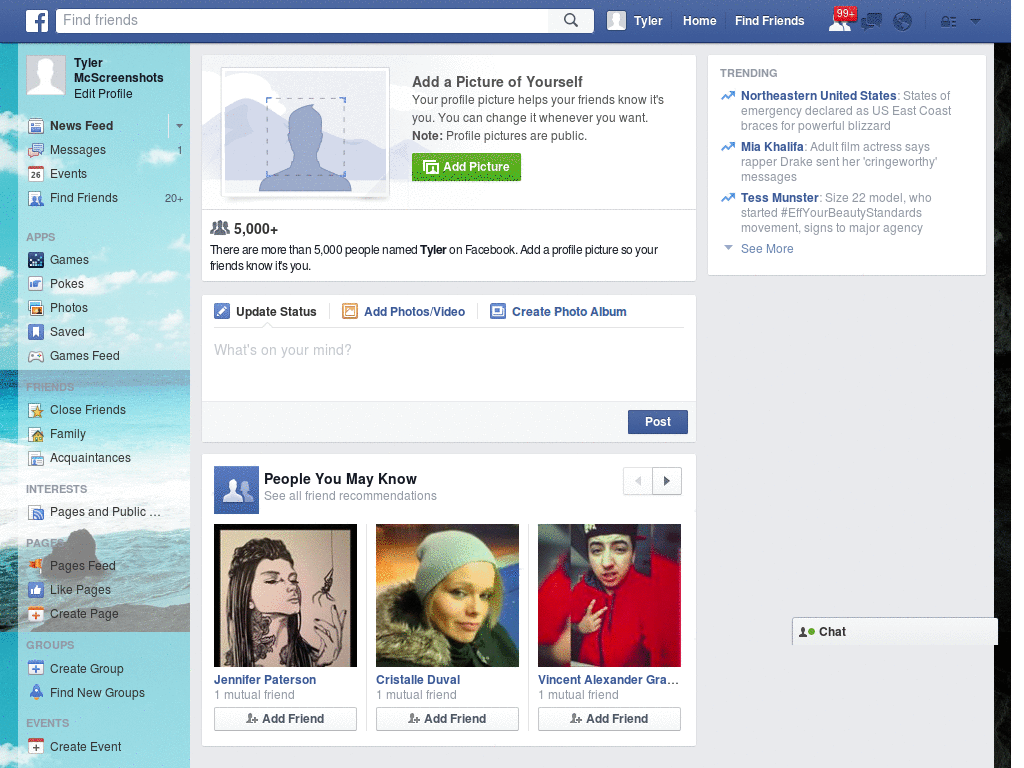The image size is (1024, 768).
Task: Add Vincent Alexander as friend
Action: pyautogui.click(x=609, y=718)
